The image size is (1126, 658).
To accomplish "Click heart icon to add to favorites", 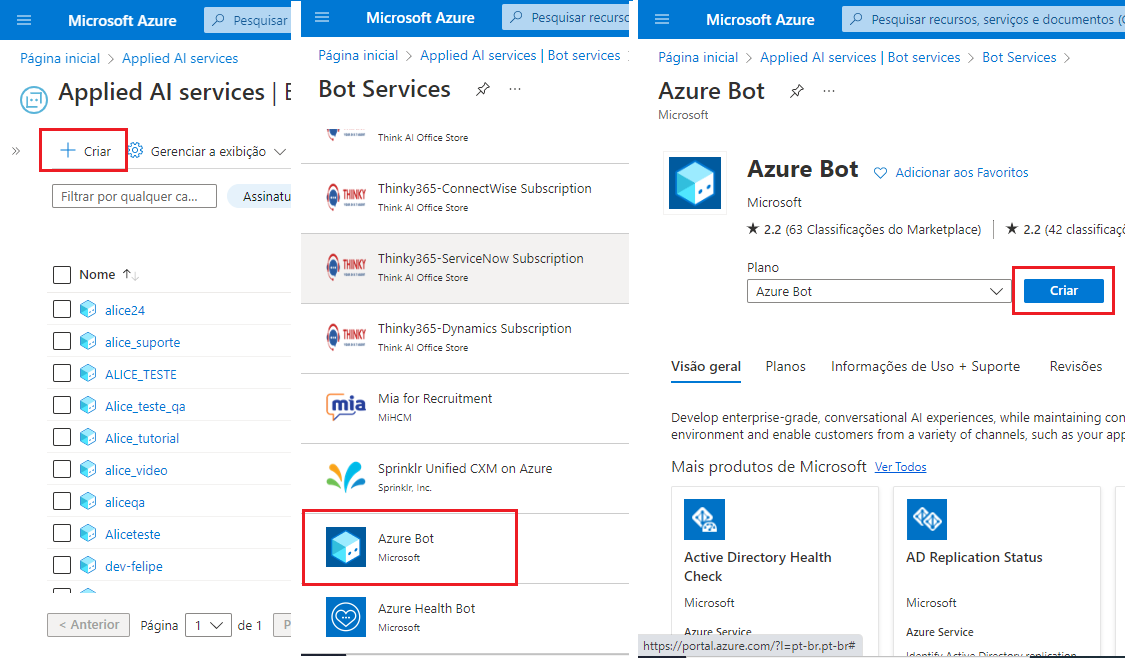I will [x=880, y=173].
